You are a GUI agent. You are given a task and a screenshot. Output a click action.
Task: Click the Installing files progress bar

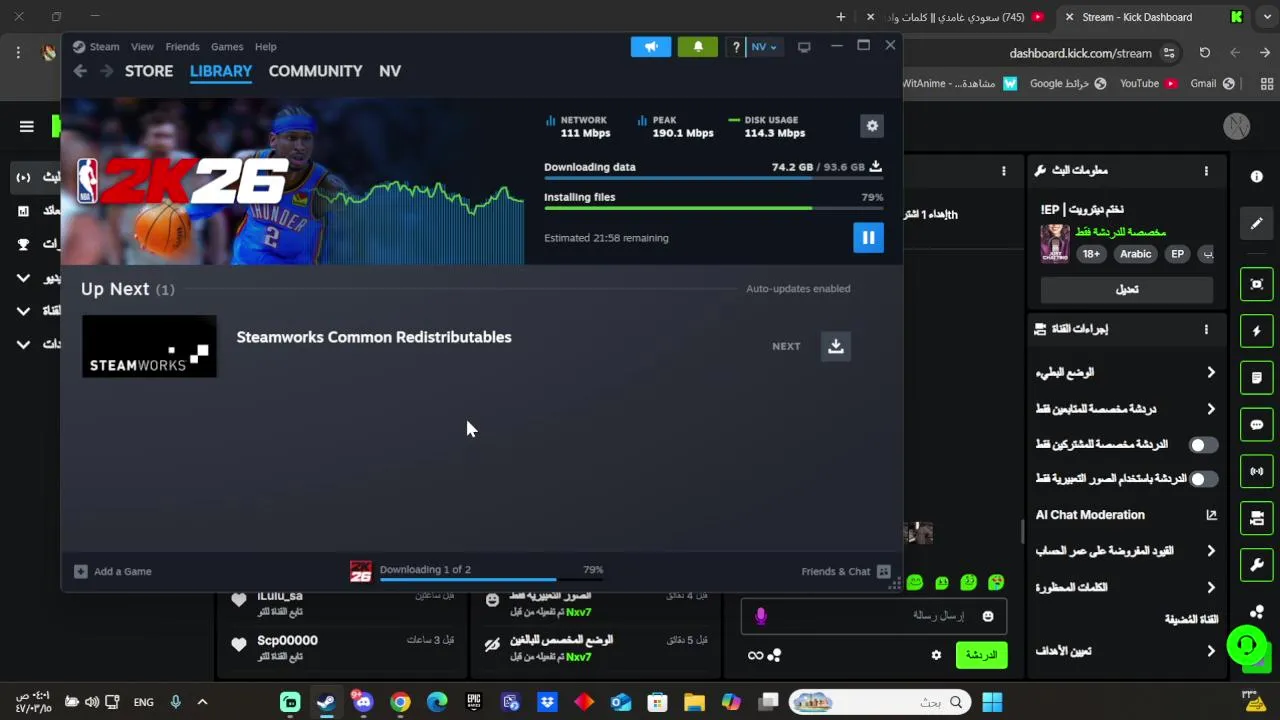click(713, 208)
